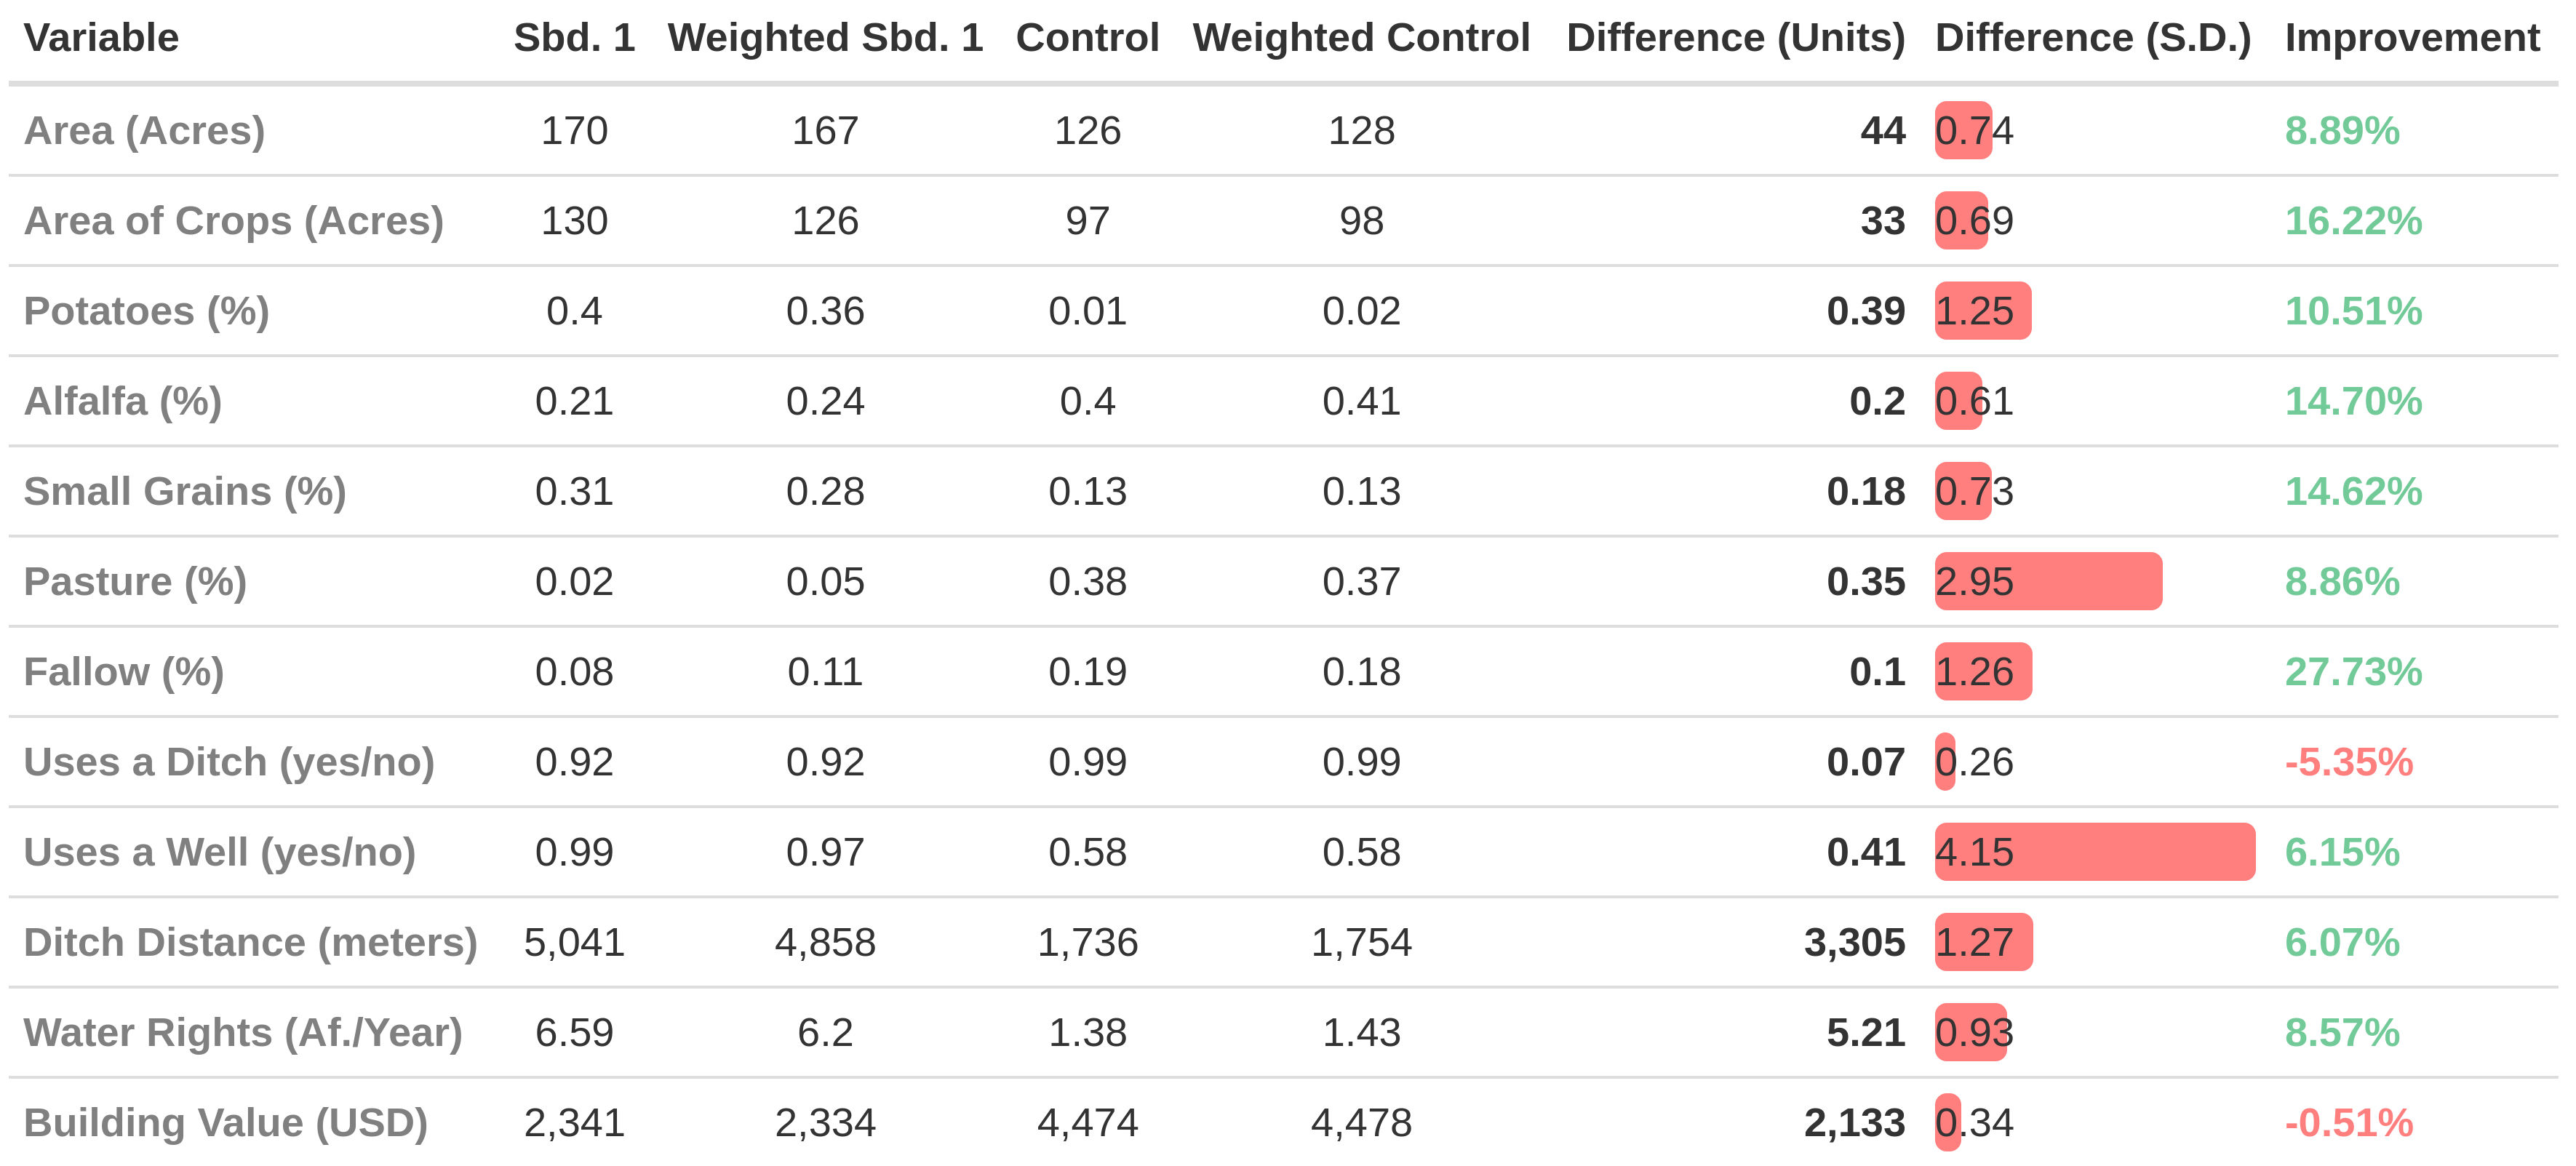Viewport: 2576px width, 1166px height.
Task: Select the Ditch Distance (meters) row label
Action: point(250,942)
